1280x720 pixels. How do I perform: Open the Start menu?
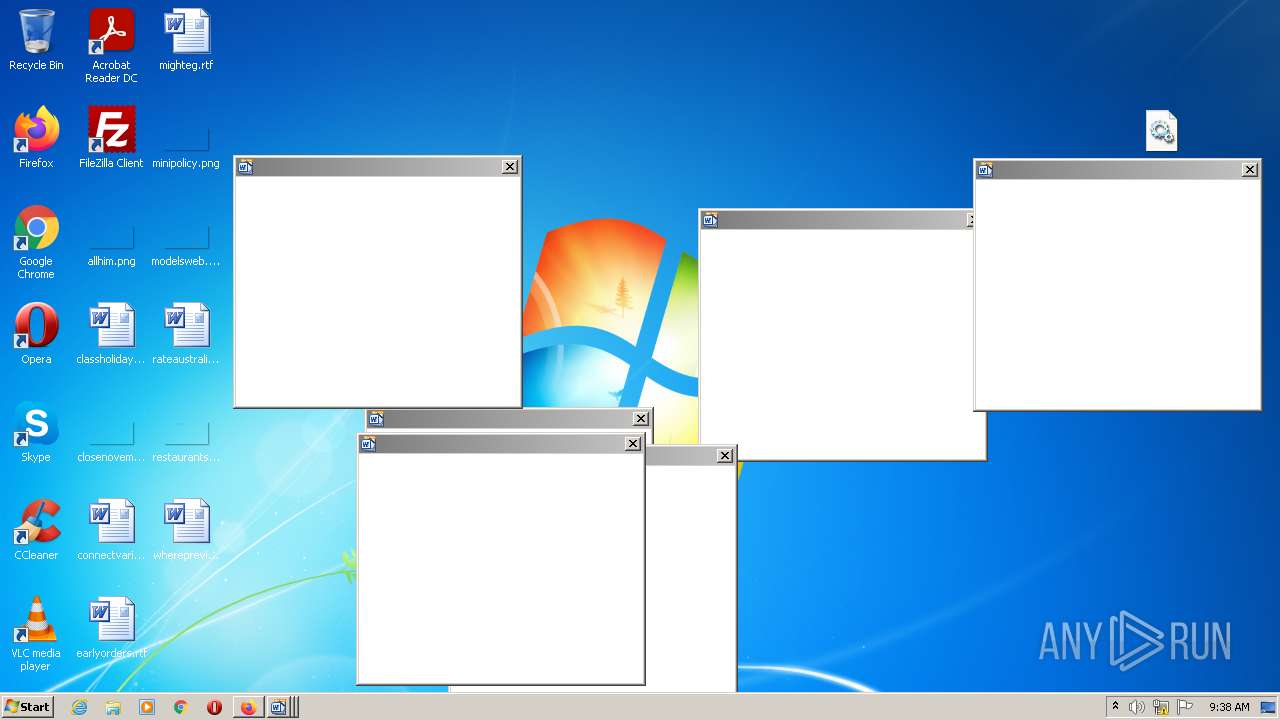tap(27, 706)
